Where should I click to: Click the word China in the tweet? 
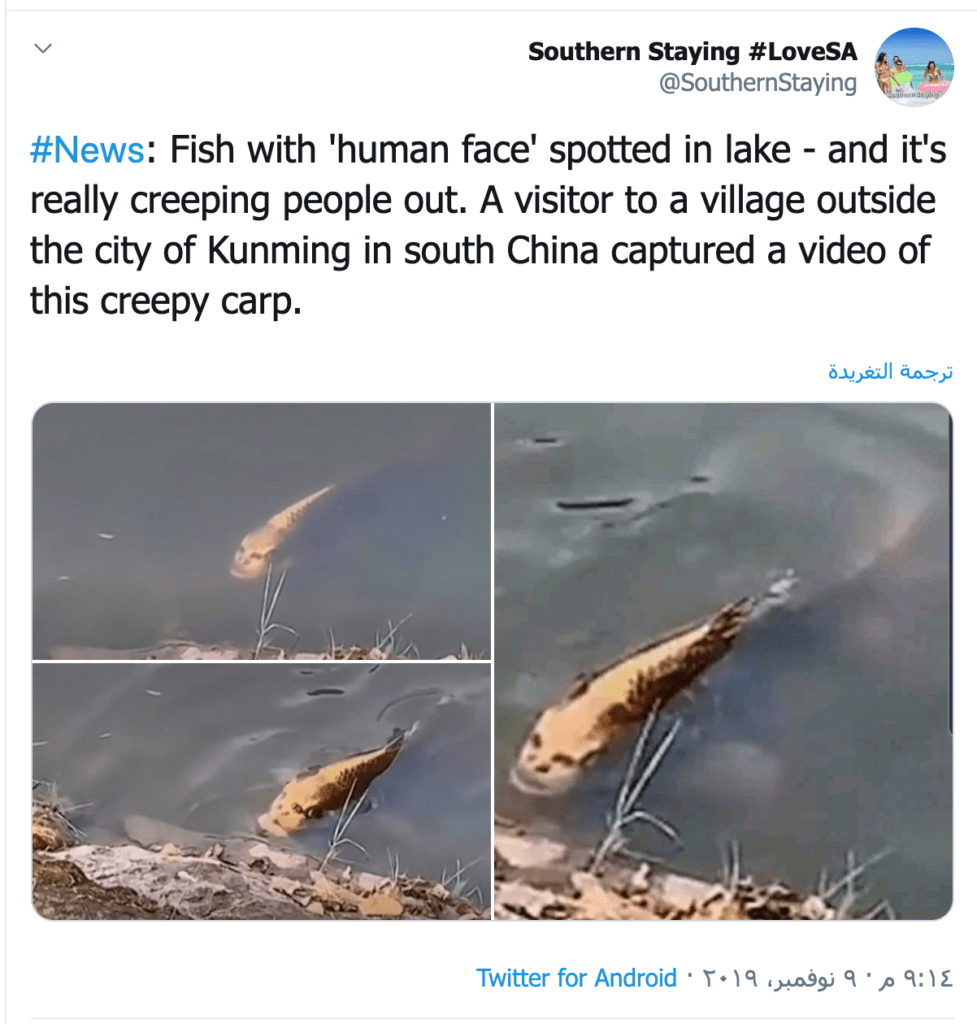[553, 251]
